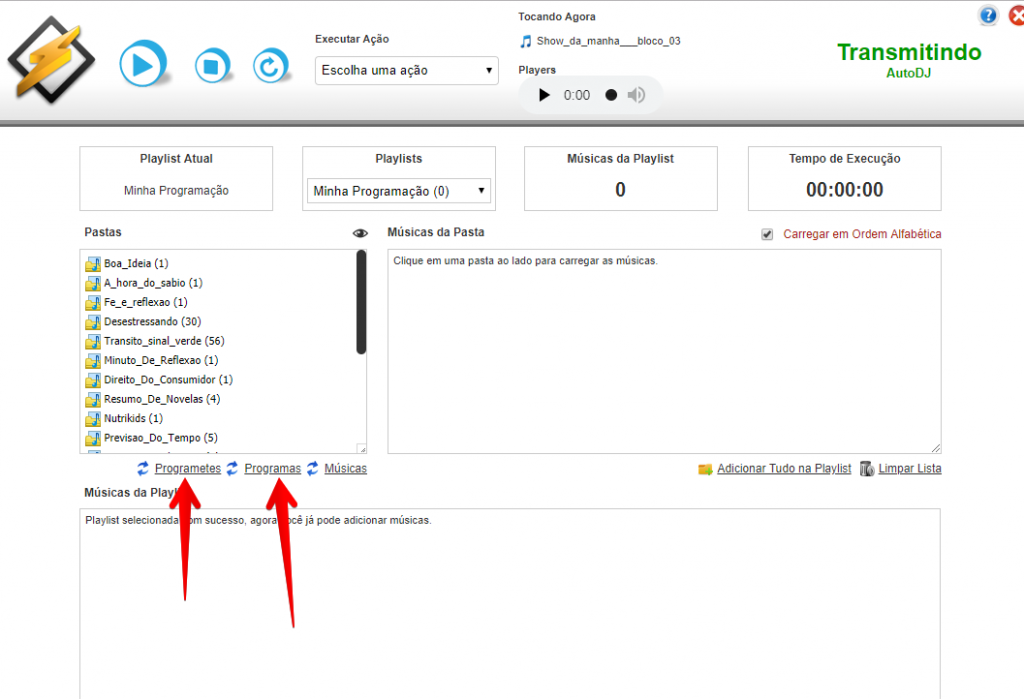Screen dimensions: 1024x699
Task: Click the blue Play broadcast icon
Action: (x=143, y=63)
